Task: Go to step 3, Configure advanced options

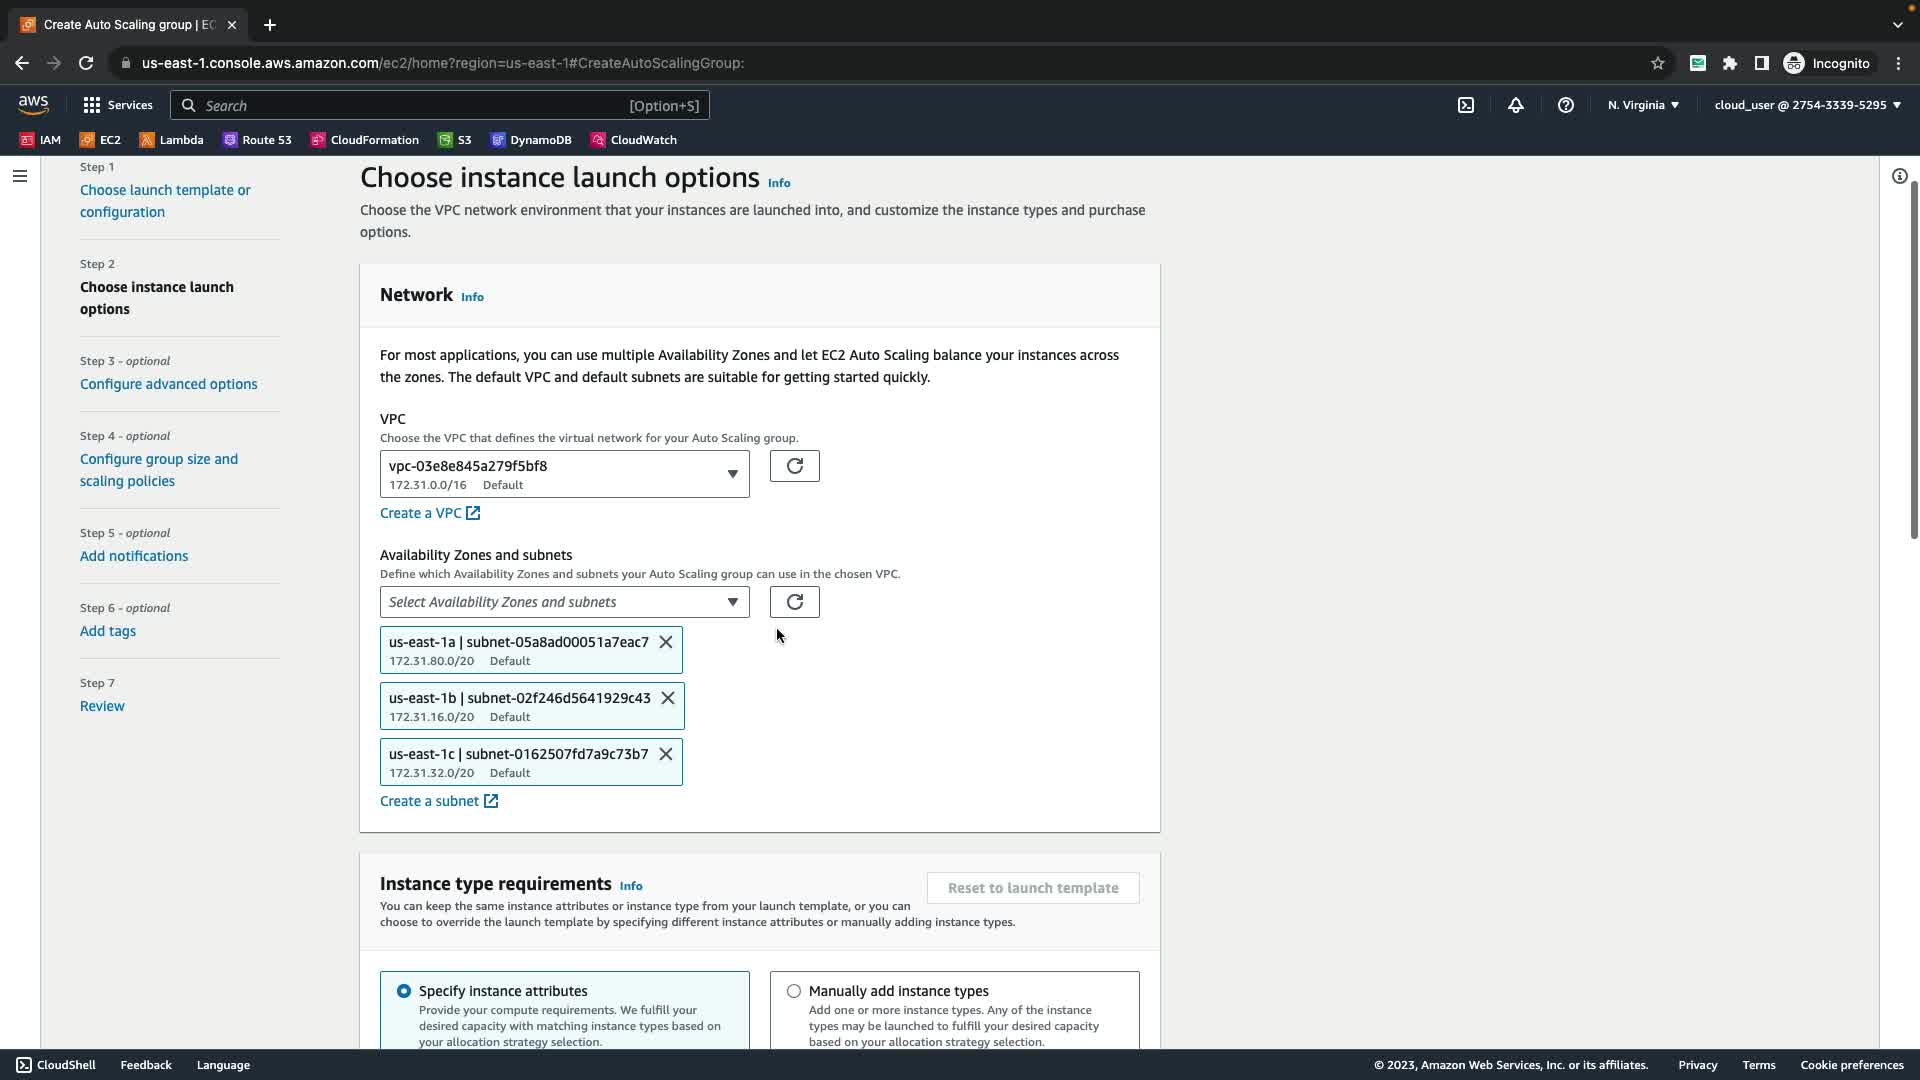Action: (168, 384)
